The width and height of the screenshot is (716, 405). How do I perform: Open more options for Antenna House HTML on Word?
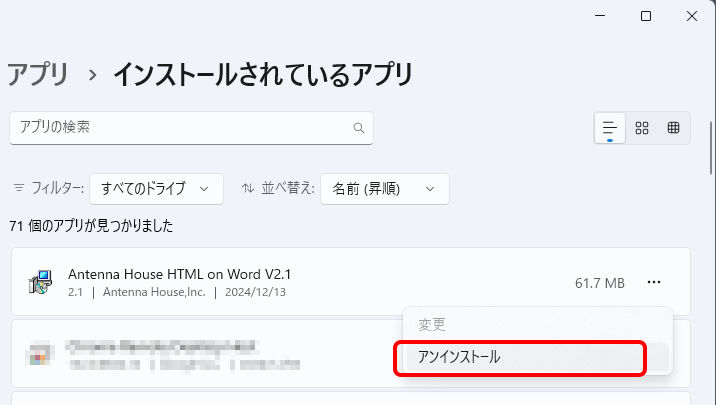coord(654,282)
